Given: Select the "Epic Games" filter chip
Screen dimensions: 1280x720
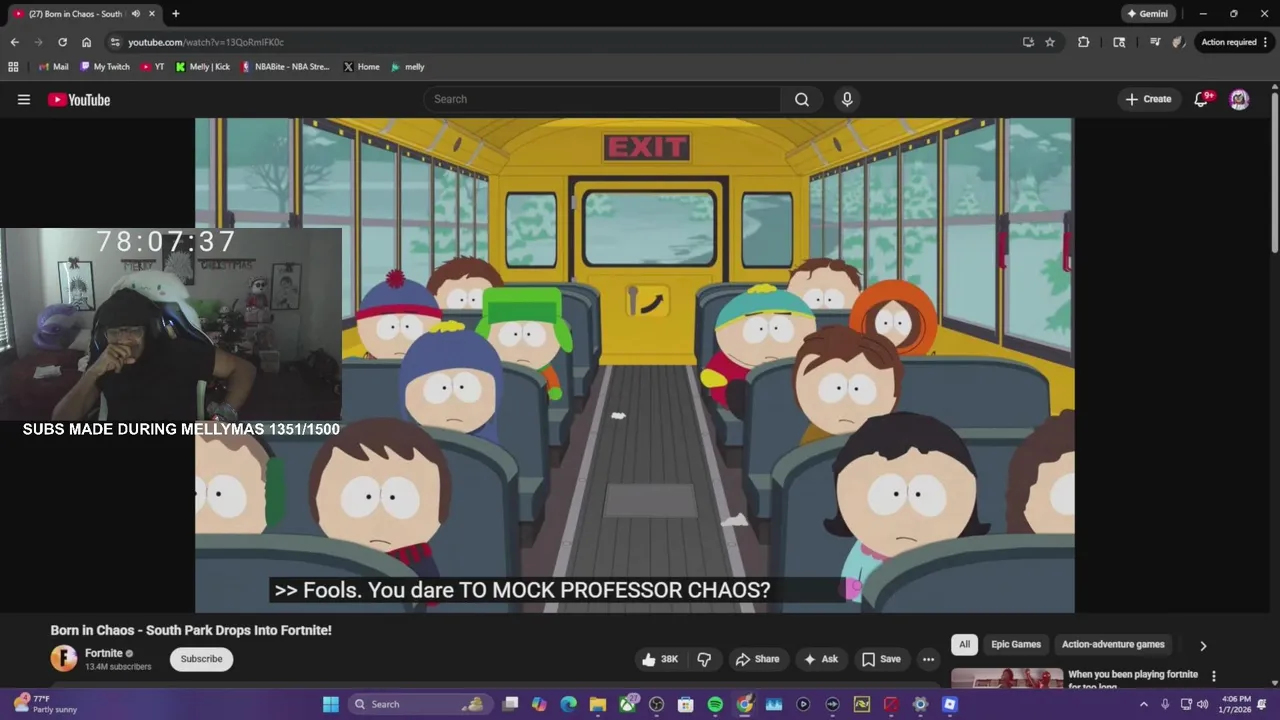Looking at the screenshot, I should point(1016,645).
